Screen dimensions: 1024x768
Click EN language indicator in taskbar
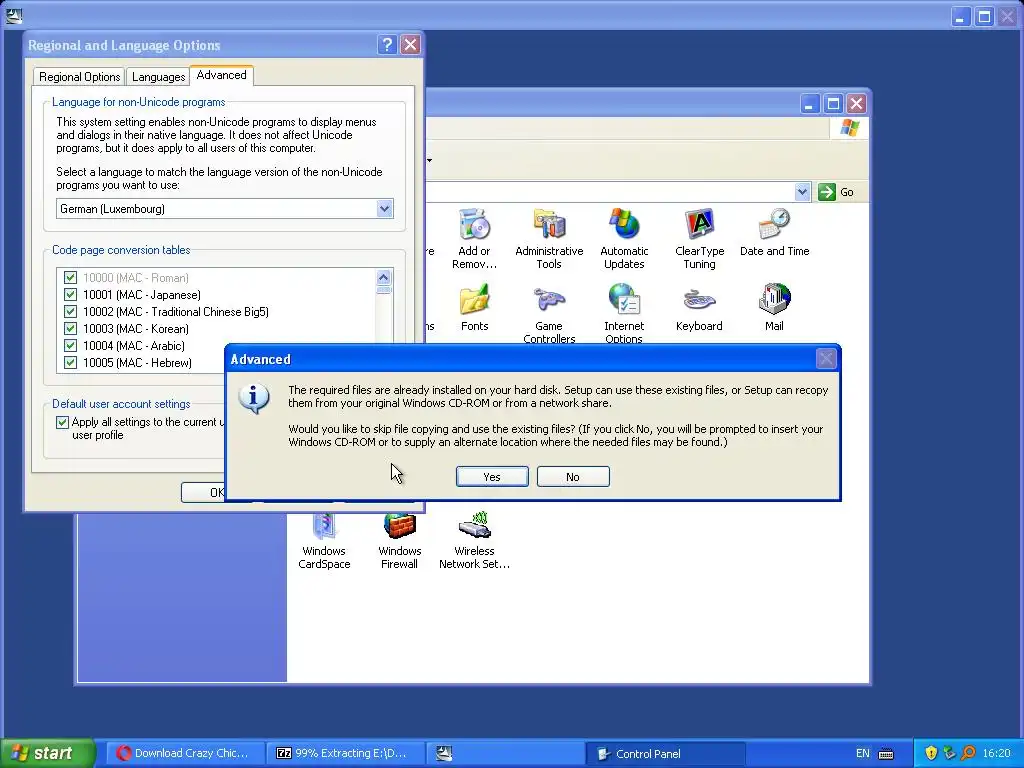pyautogui.click(x=863, y=754)
